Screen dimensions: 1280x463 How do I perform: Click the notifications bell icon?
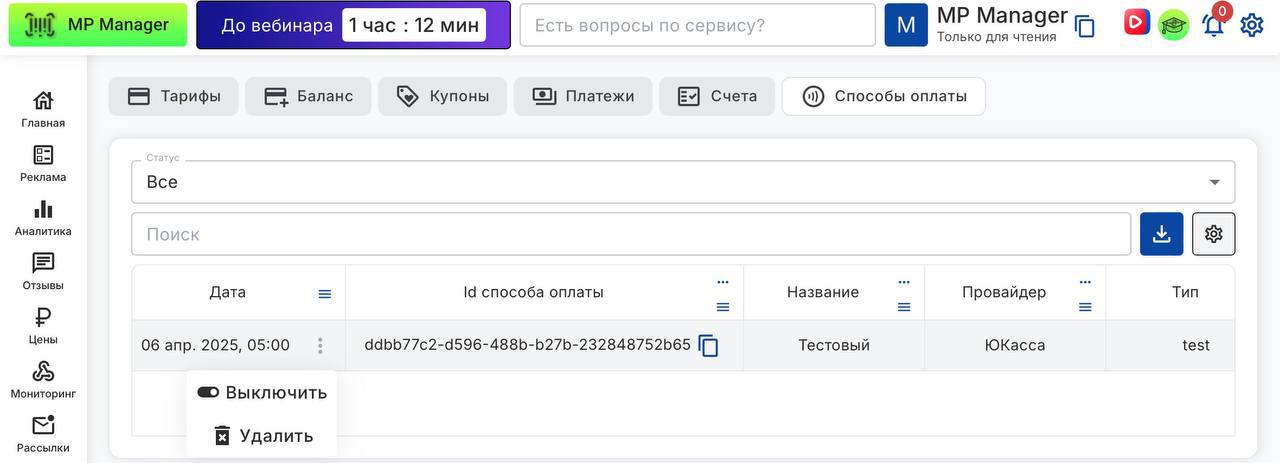(x=1213, y=25)
